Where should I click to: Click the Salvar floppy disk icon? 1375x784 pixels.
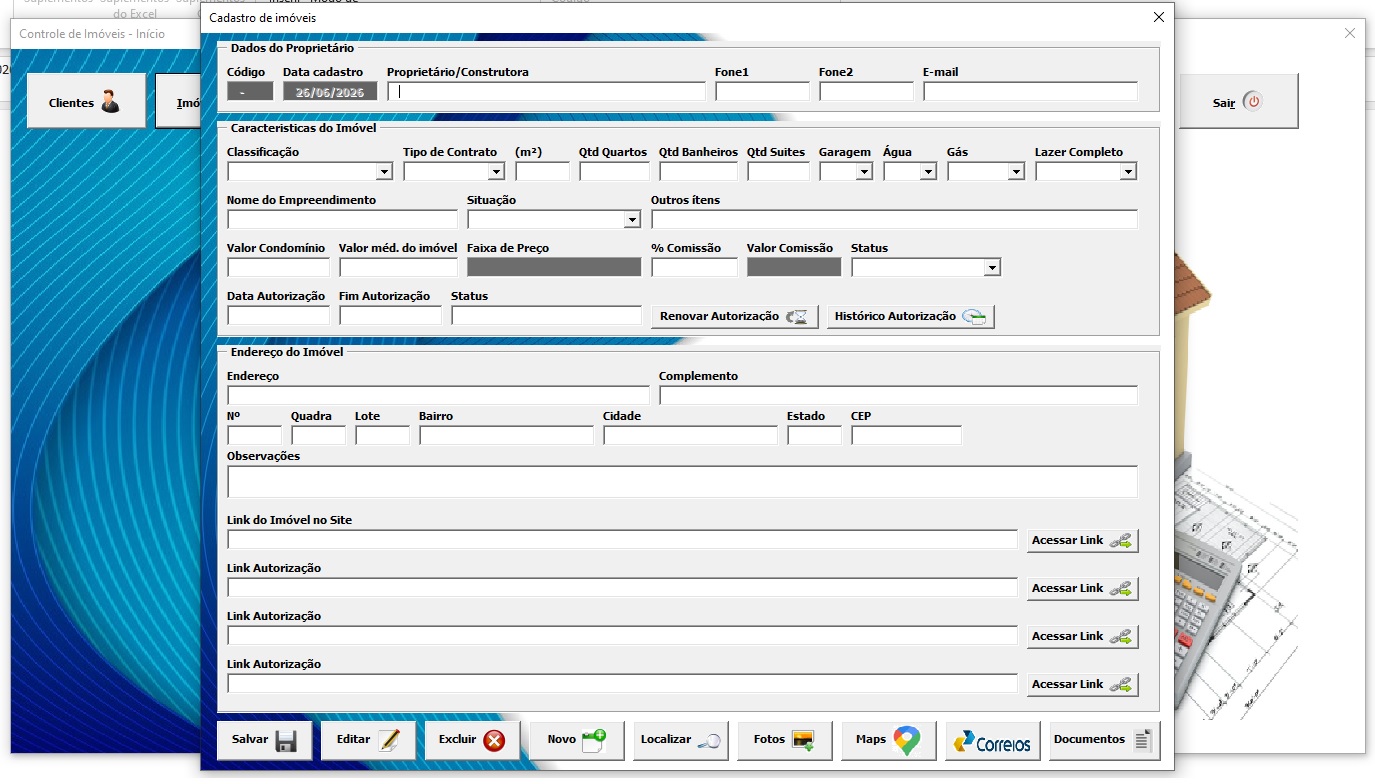coord(286,741)
